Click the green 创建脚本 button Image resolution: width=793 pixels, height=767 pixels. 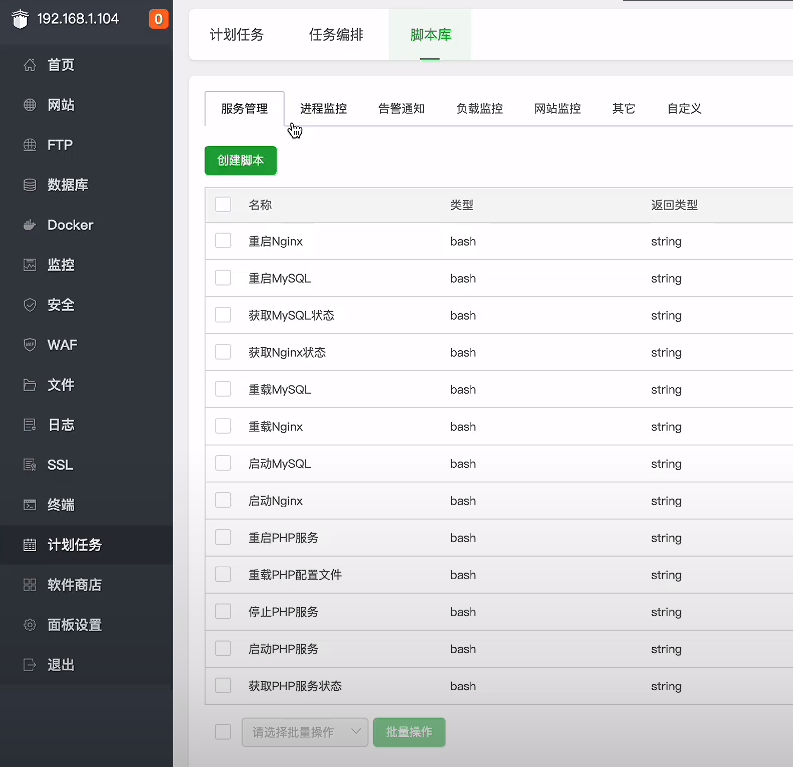[x=241, y=161]
